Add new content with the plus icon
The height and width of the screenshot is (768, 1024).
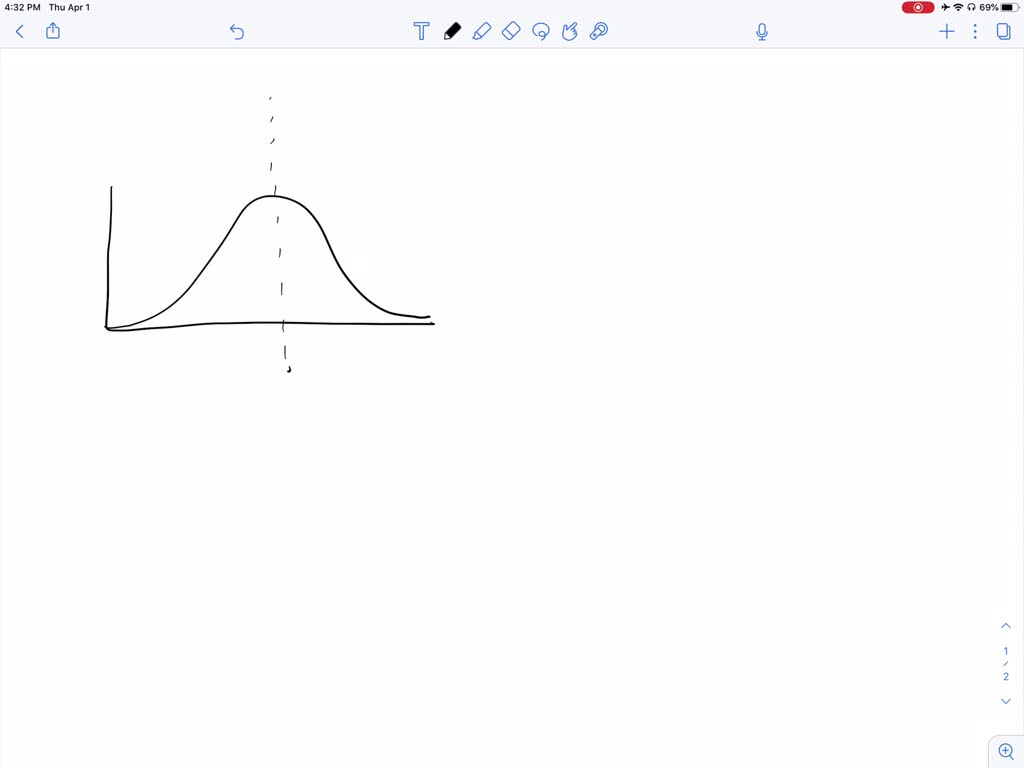946,31
